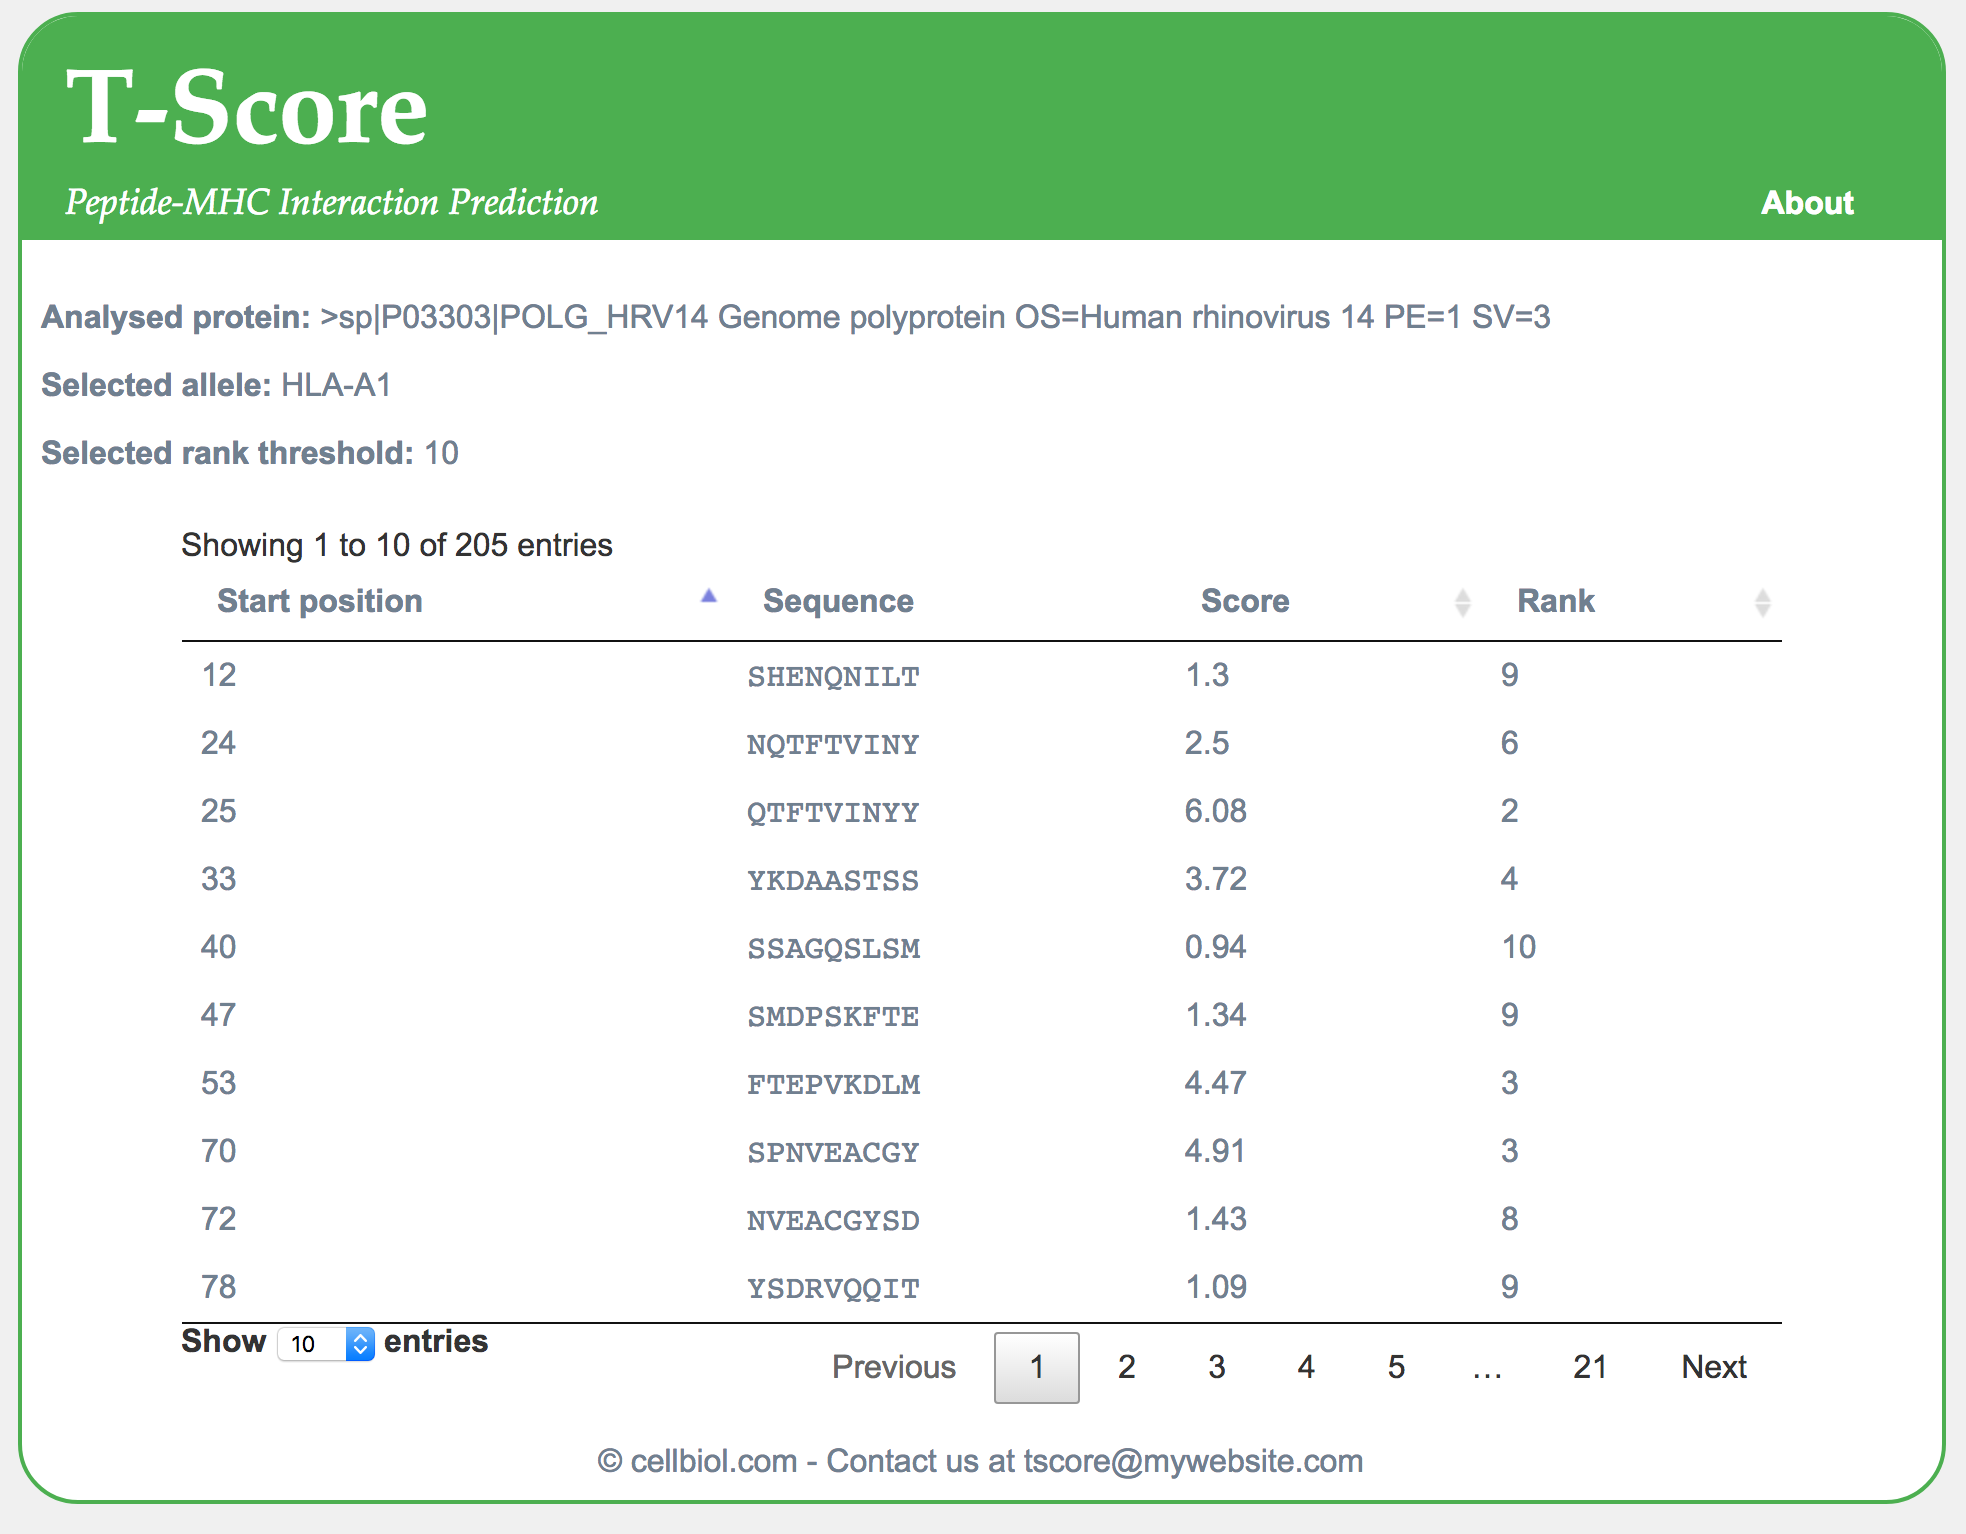1966x1534 pixels.
Task: Click start position 24 cell
Action: [x=218, y=743]
